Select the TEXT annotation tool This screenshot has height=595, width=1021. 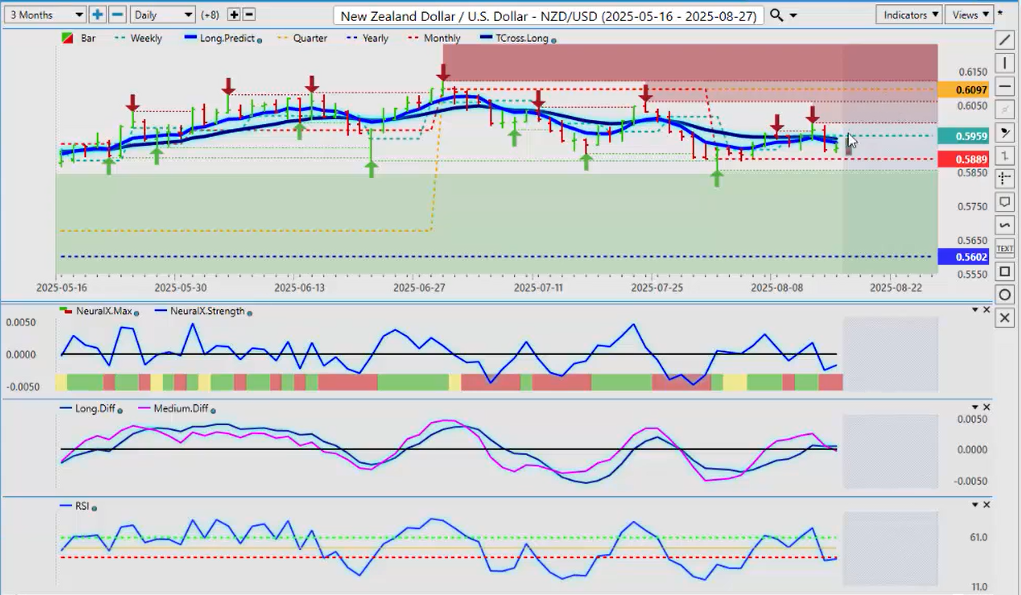[1005, 248]
